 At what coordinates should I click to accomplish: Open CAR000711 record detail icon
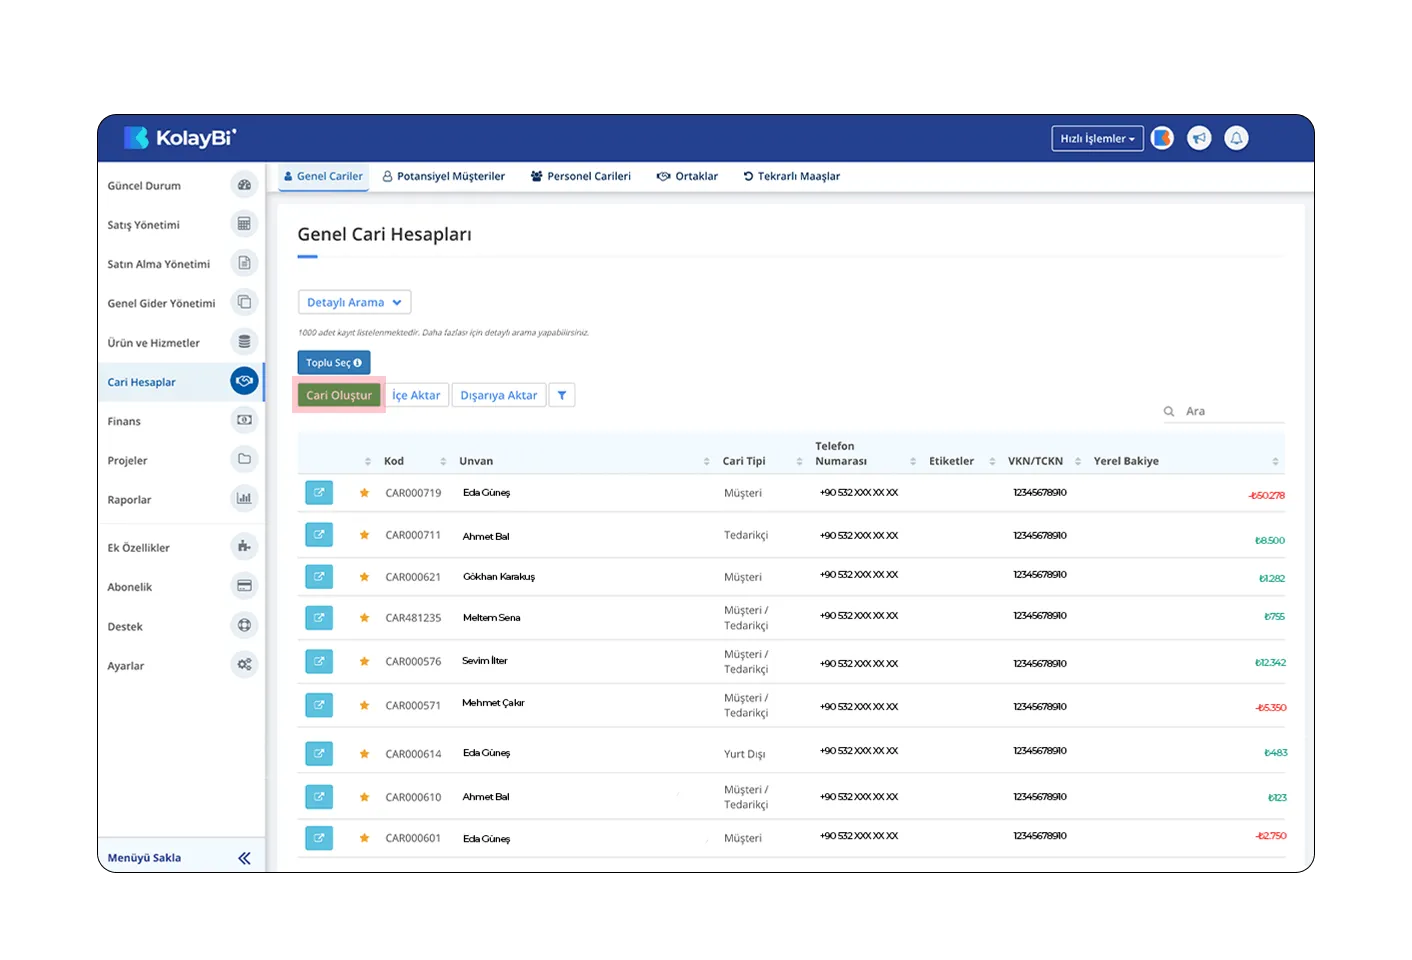point(319,535)
